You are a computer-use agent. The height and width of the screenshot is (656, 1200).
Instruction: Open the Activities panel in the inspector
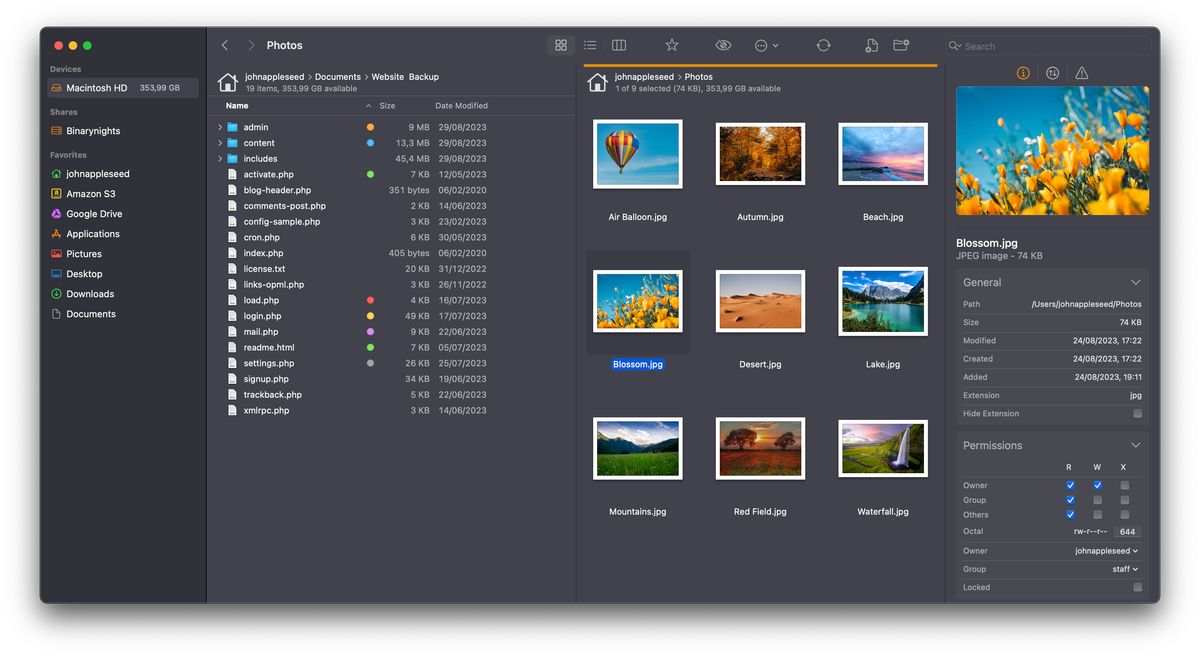[1051, 72]
